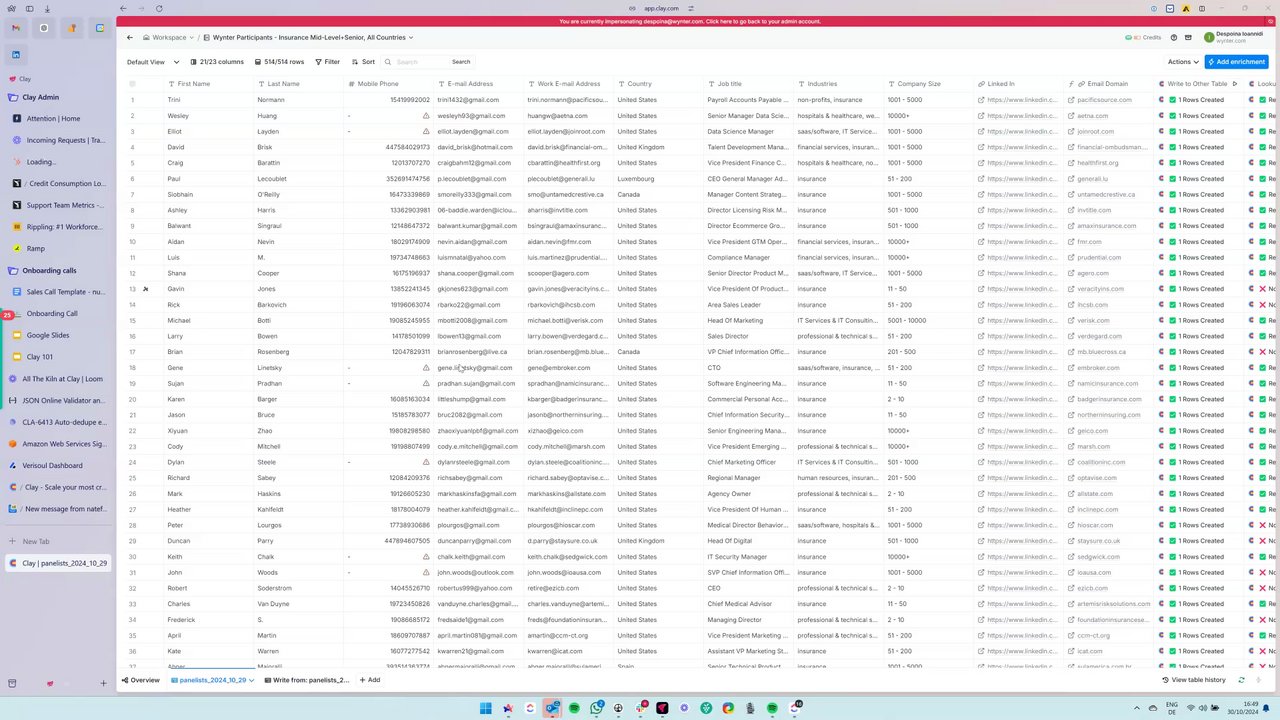
Task: Click the browser downloads icon
Action: point(47,8)
